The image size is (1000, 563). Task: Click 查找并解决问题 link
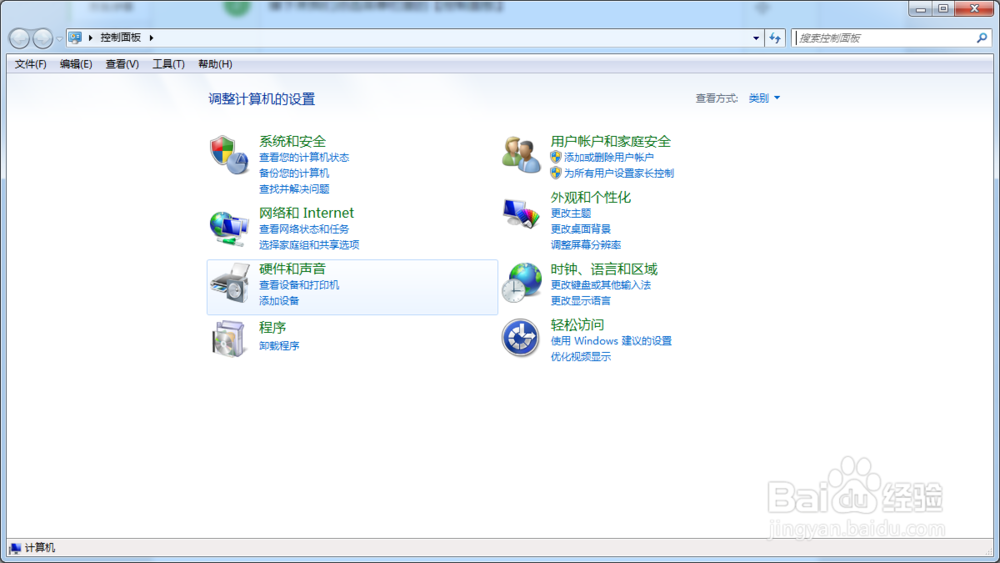pos(294,189)
